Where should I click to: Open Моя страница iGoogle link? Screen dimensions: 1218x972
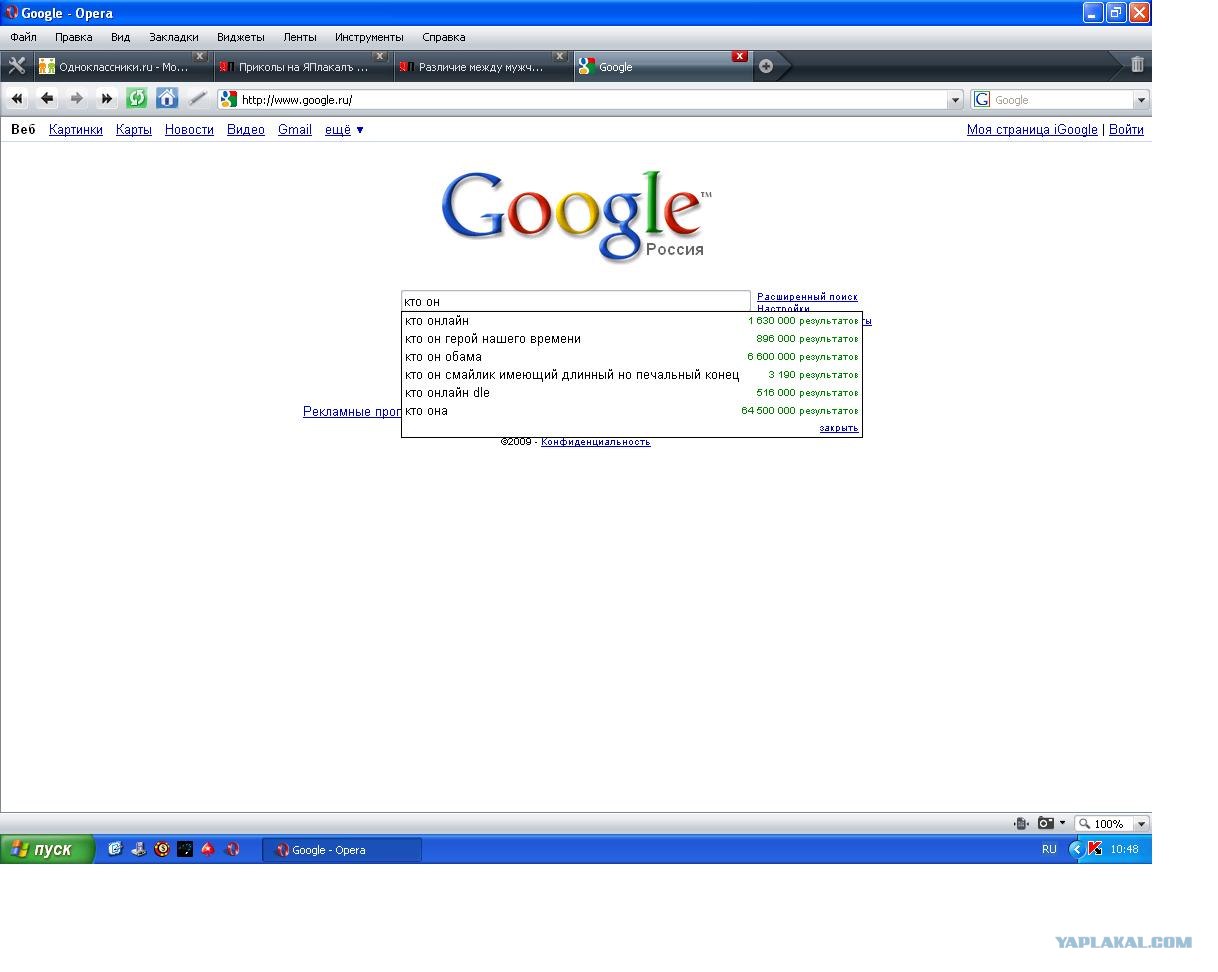click(x=1032, y=129)
